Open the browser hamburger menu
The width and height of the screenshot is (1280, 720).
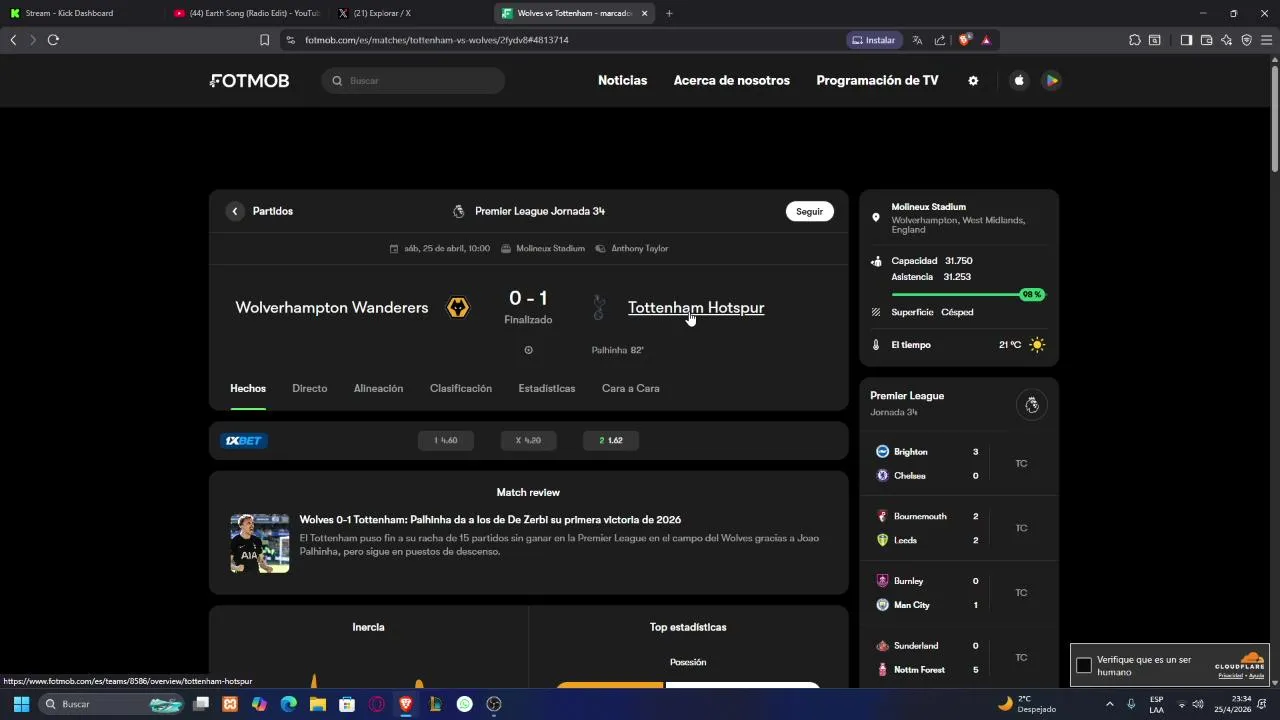click(1266, 40)
